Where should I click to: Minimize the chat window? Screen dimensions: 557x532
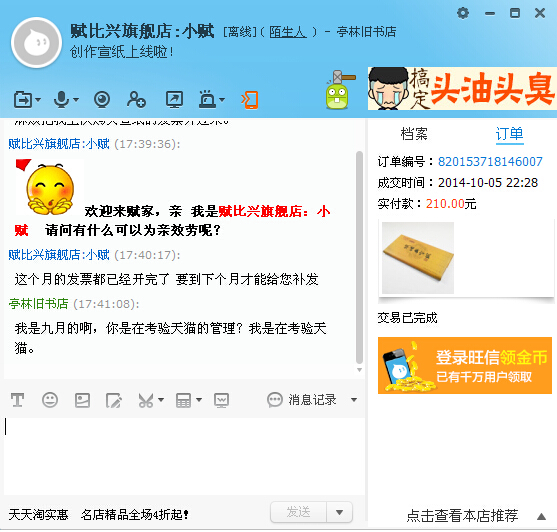click(x=490, y=13)
